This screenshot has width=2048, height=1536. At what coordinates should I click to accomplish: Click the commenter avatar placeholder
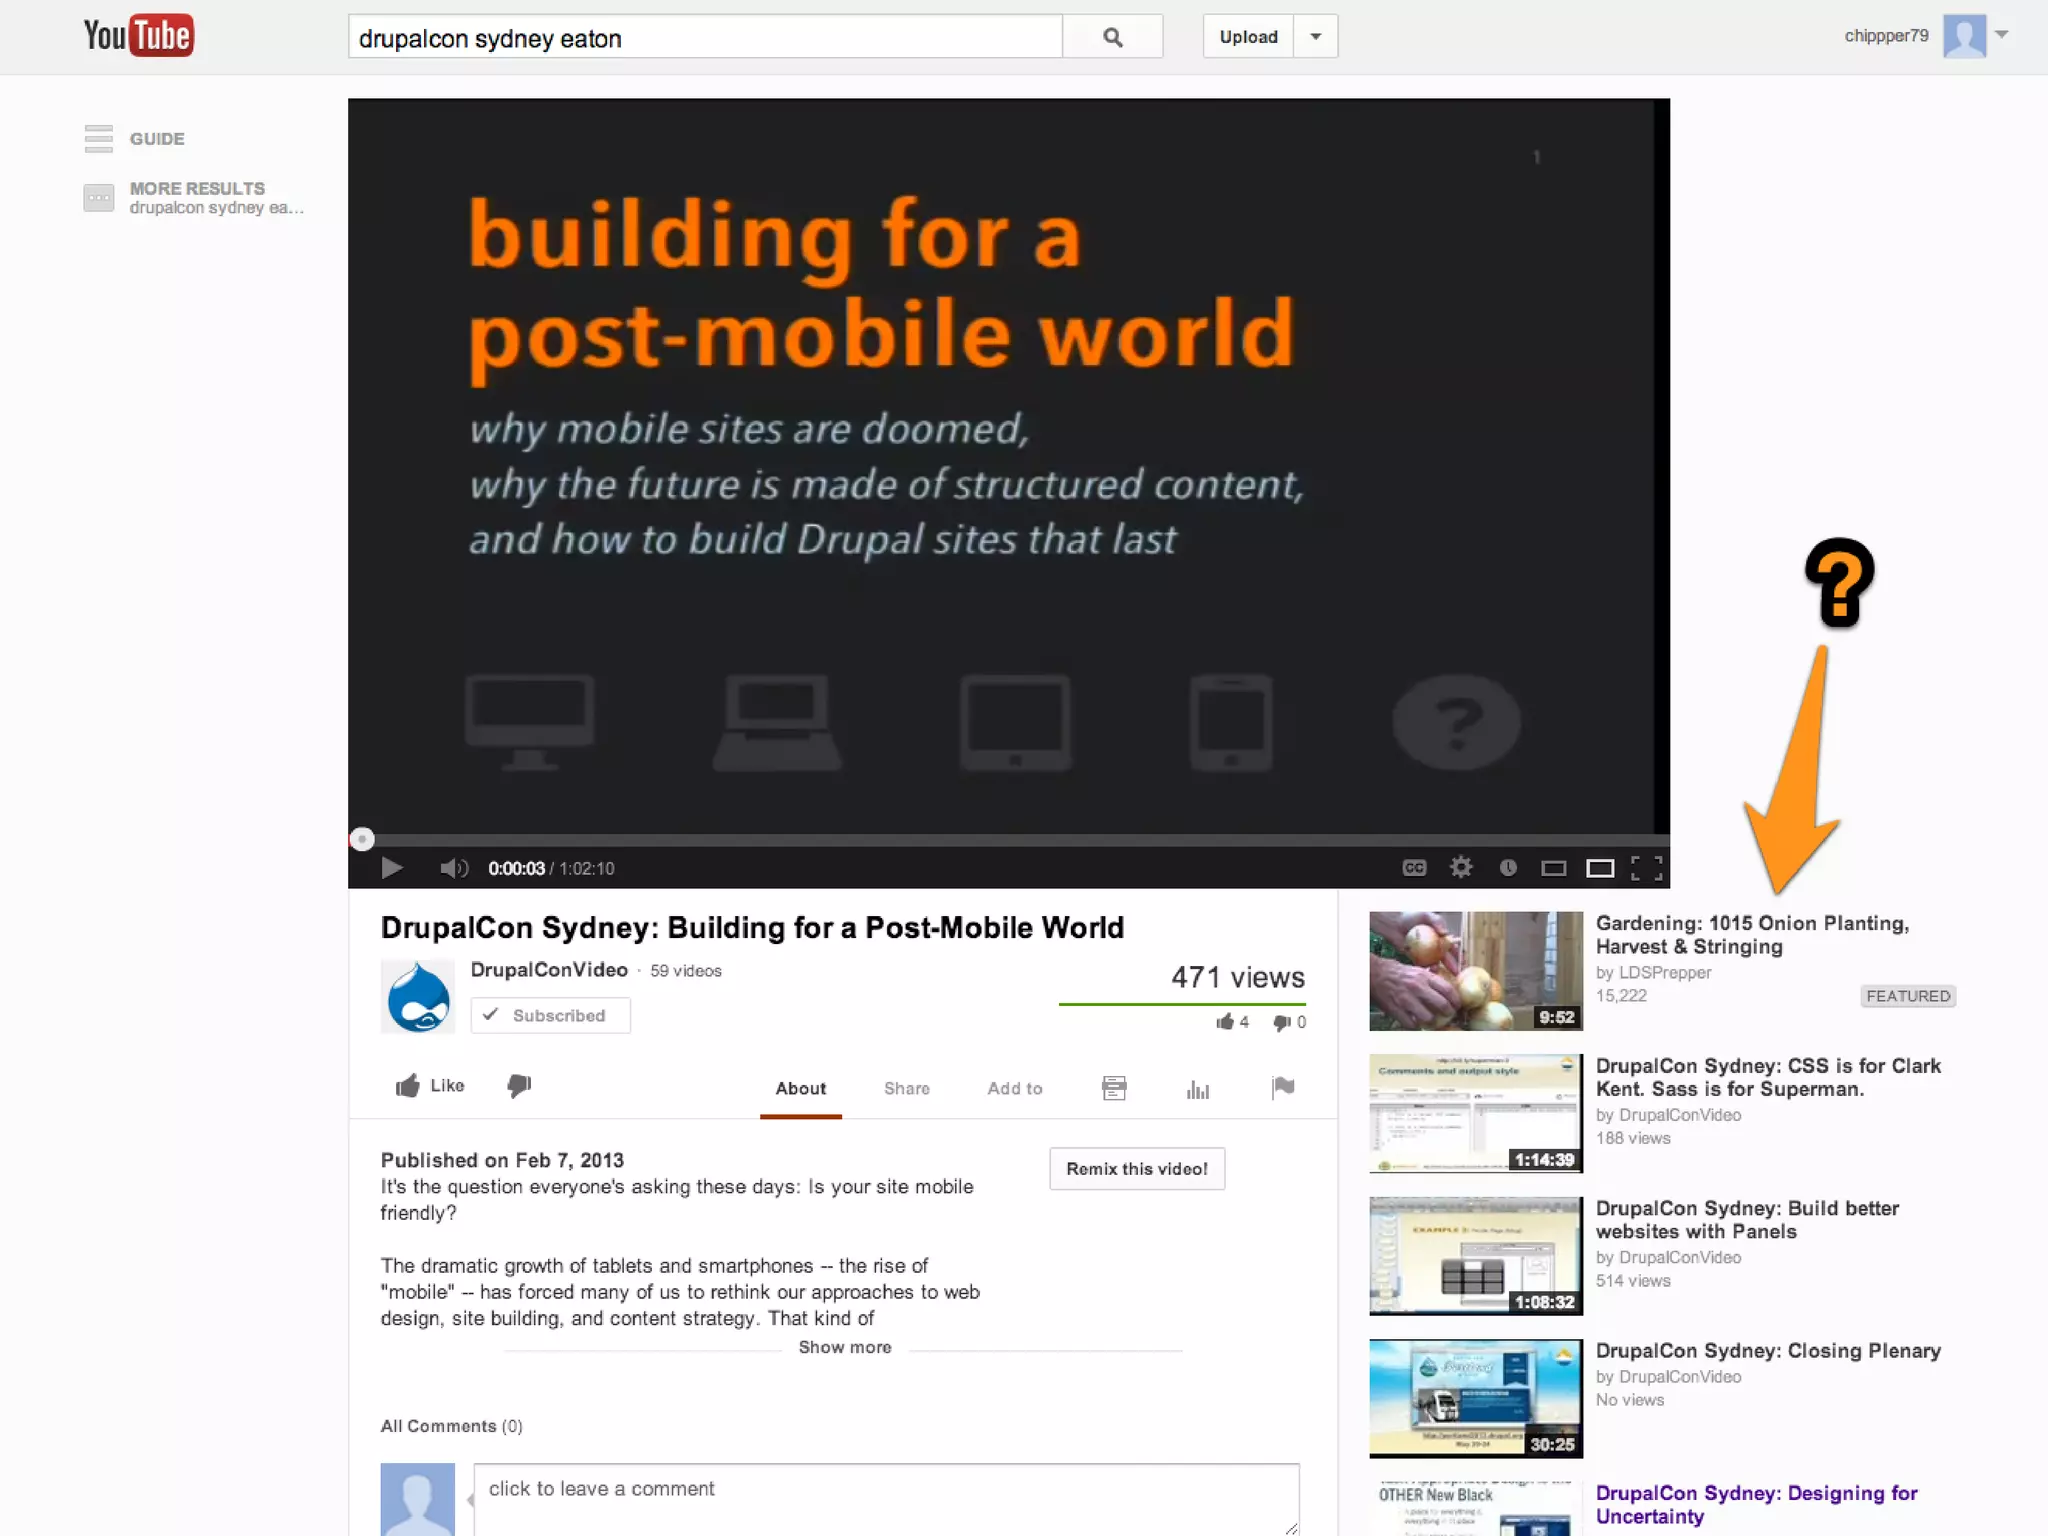(x=418, y=1499)
